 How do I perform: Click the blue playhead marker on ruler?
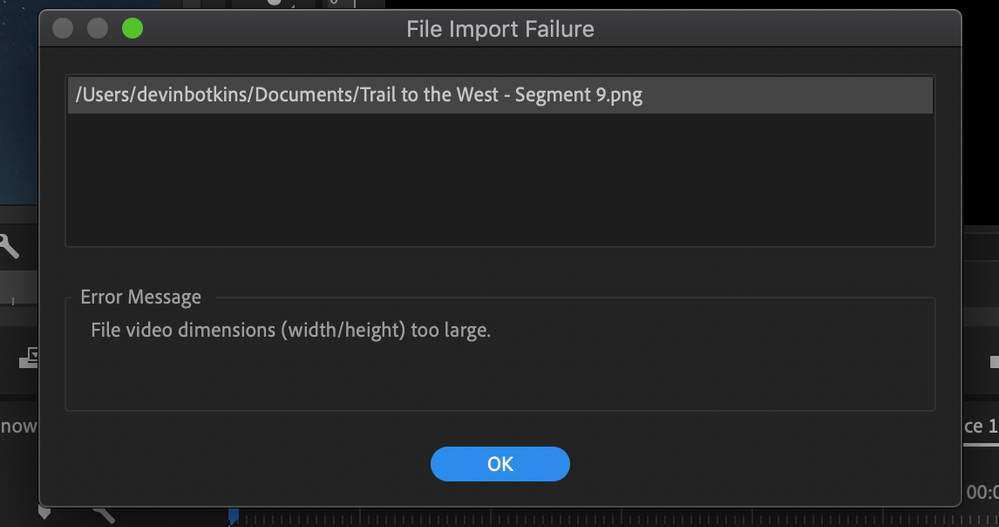tap(233, 516)
